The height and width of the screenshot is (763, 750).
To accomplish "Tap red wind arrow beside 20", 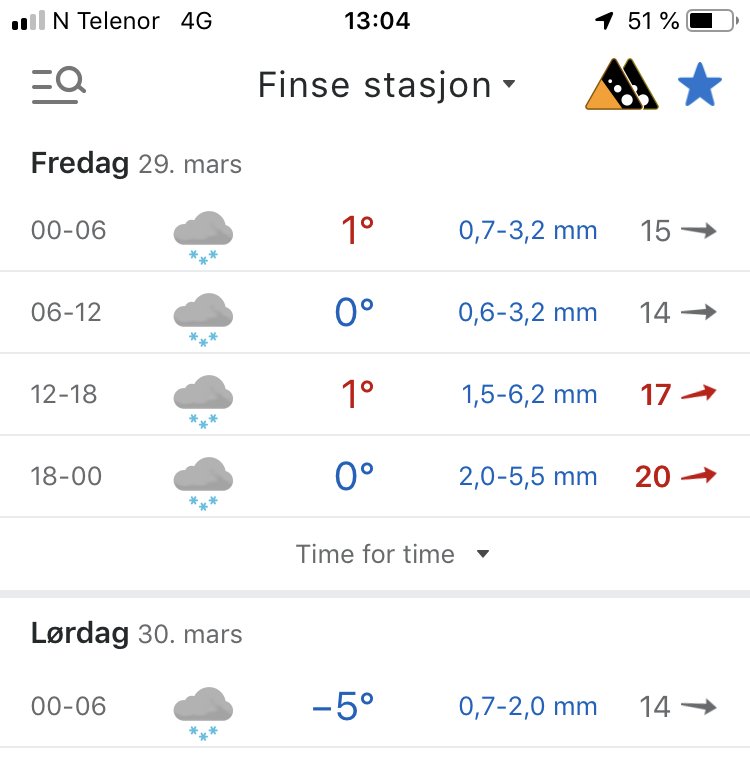I will click(x=699, y=476).
